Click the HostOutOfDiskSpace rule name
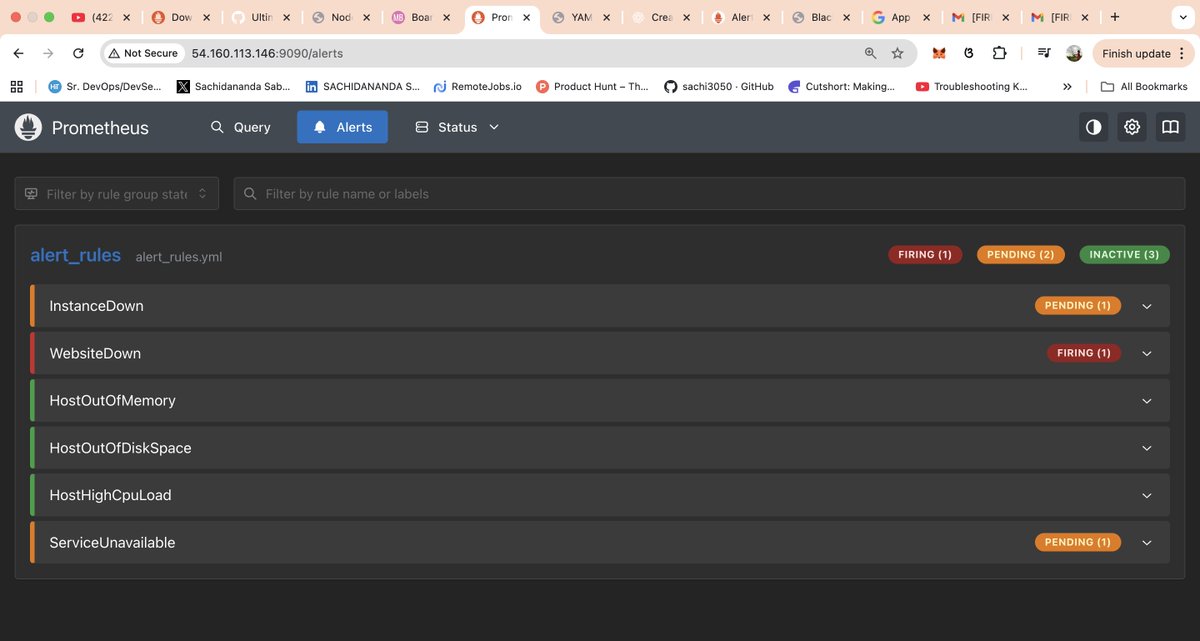The width and height of the screenshot is (1200, 641). (x=120, y=448)
